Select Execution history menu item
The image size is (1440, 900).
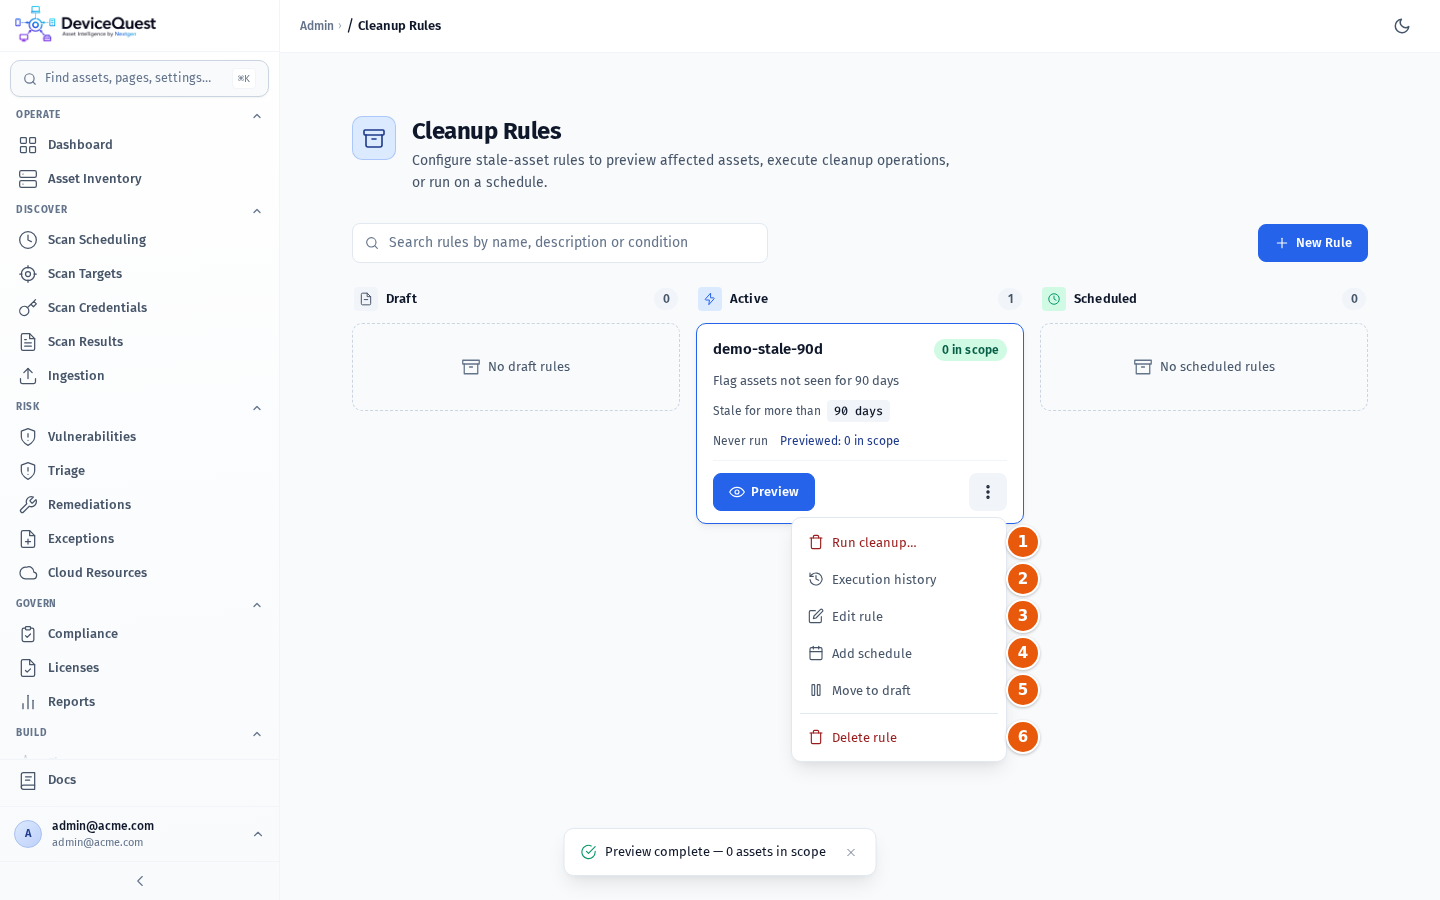[899, 580]
